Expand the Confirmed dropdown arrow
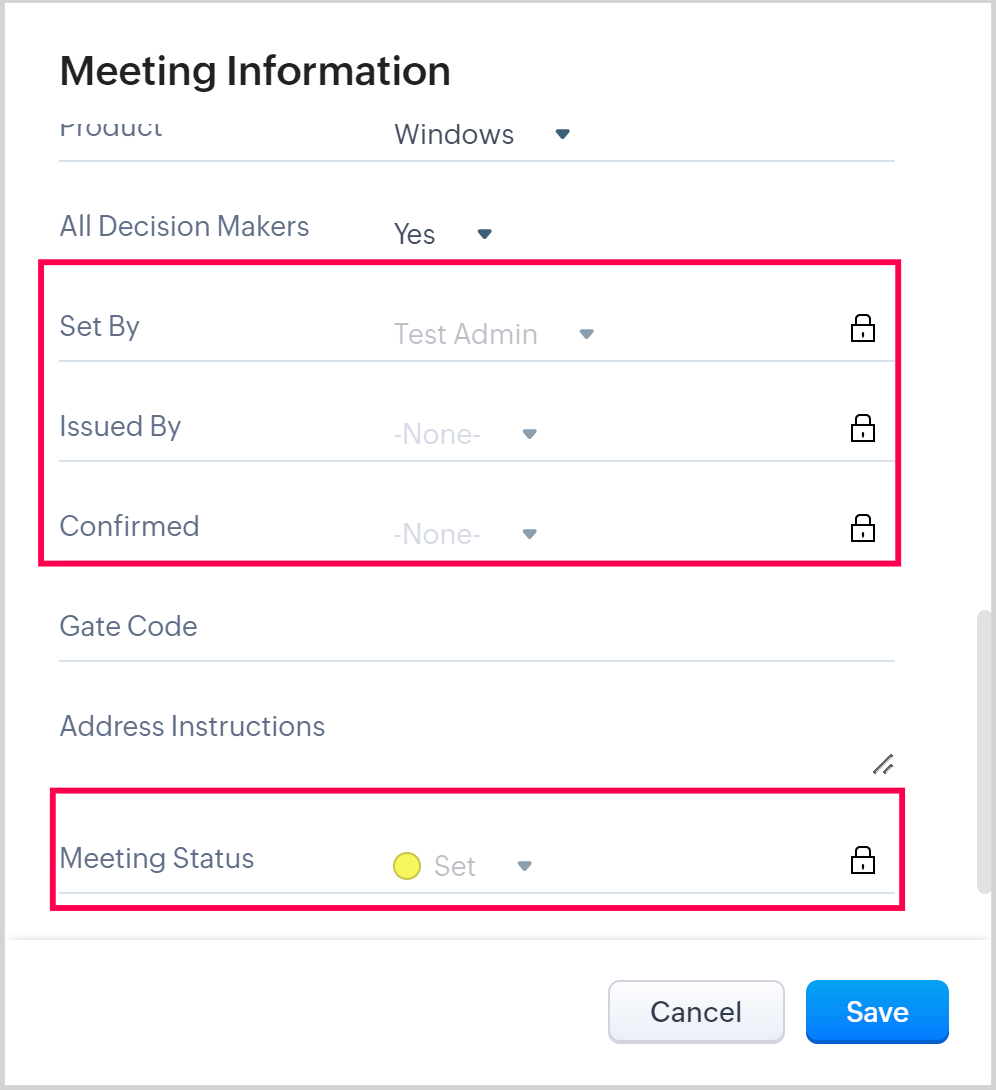This screenshot has width=996, height=1090. [530, 534]
